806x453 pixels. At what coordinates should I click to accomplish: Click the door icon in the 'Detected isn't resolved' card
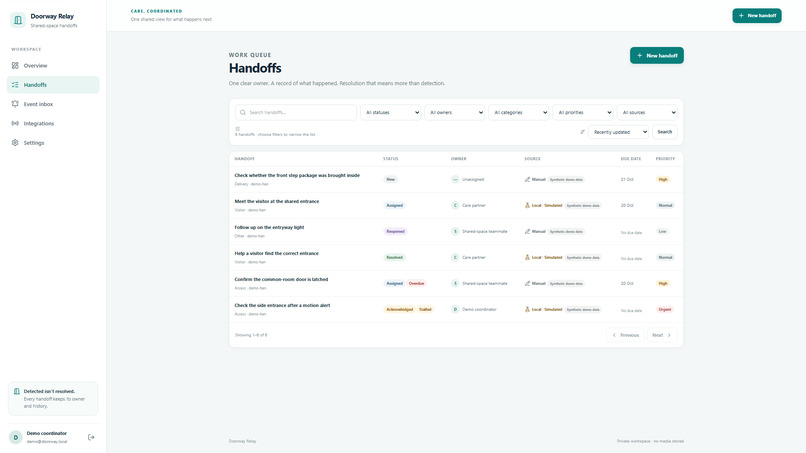[16, 391]
